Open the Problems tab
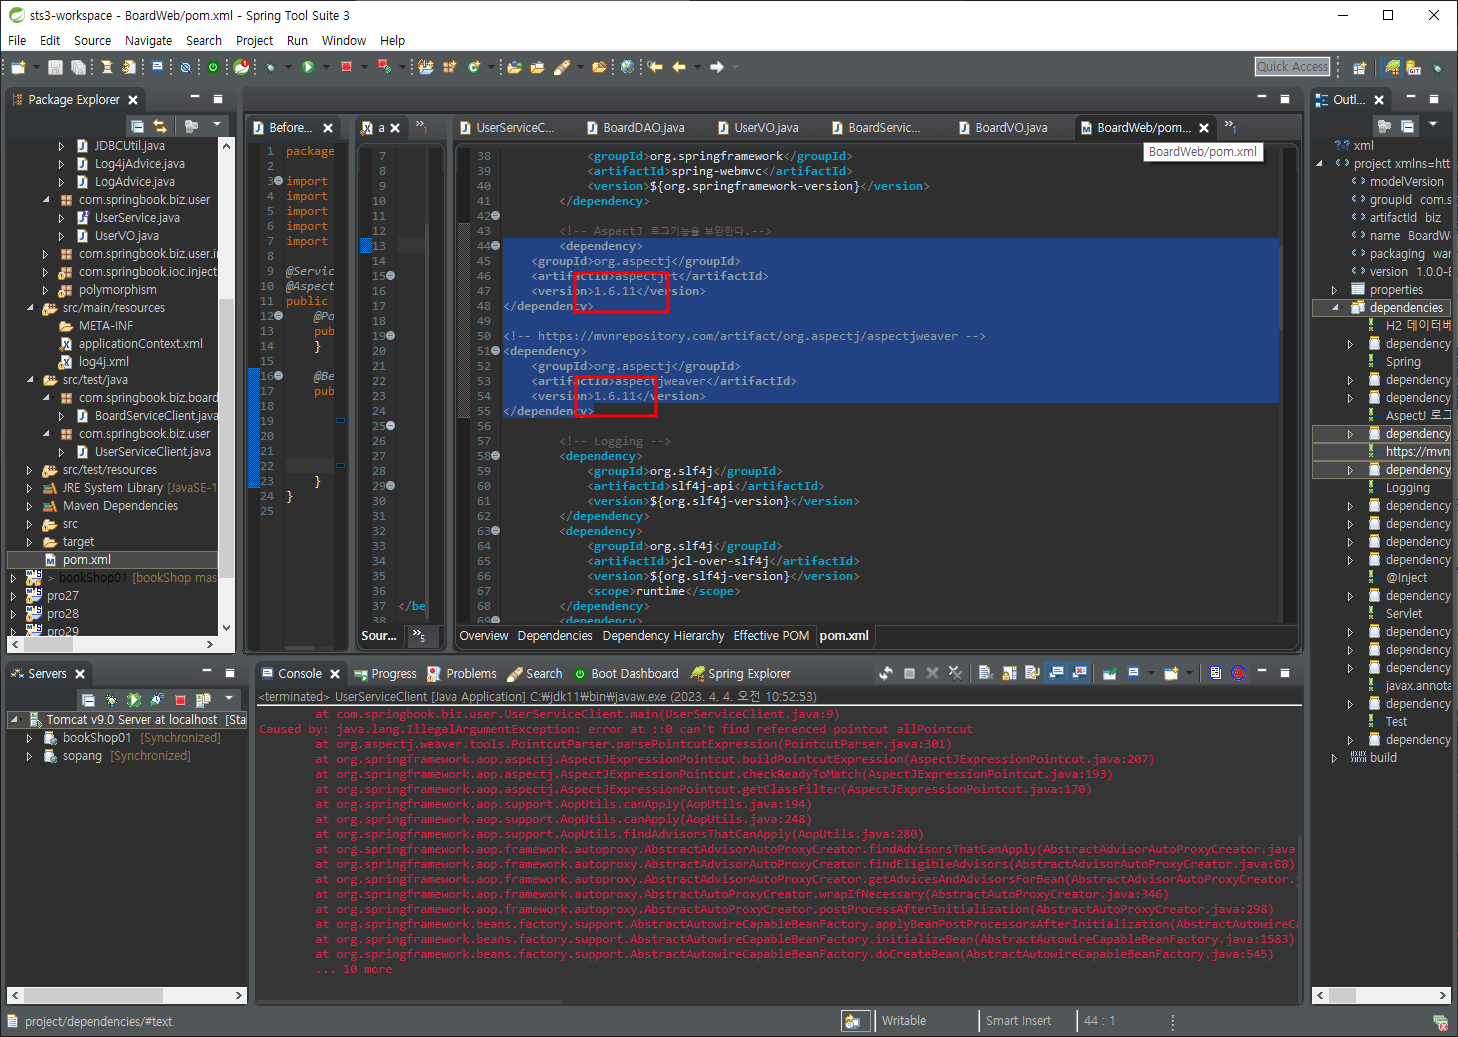Image resolution: width=1458 pixels, height=1037 pixels. click(462, 674)
